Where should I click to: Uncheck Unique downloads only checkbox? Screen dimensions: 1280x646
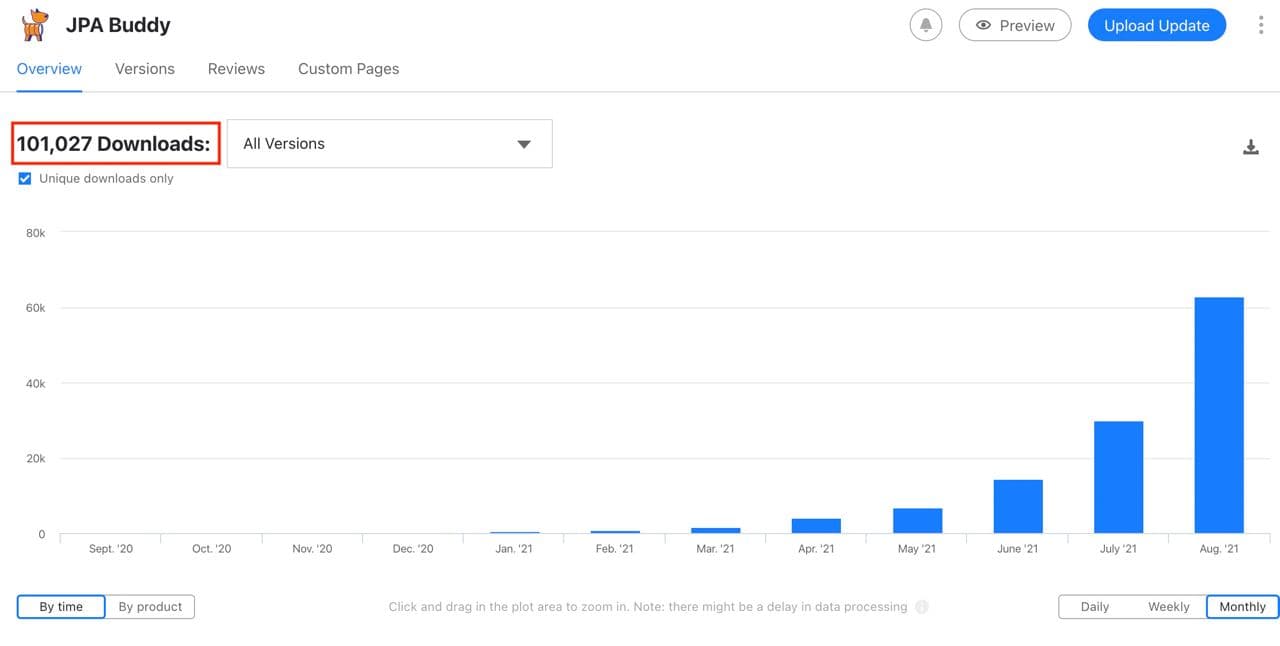(25, 179)
